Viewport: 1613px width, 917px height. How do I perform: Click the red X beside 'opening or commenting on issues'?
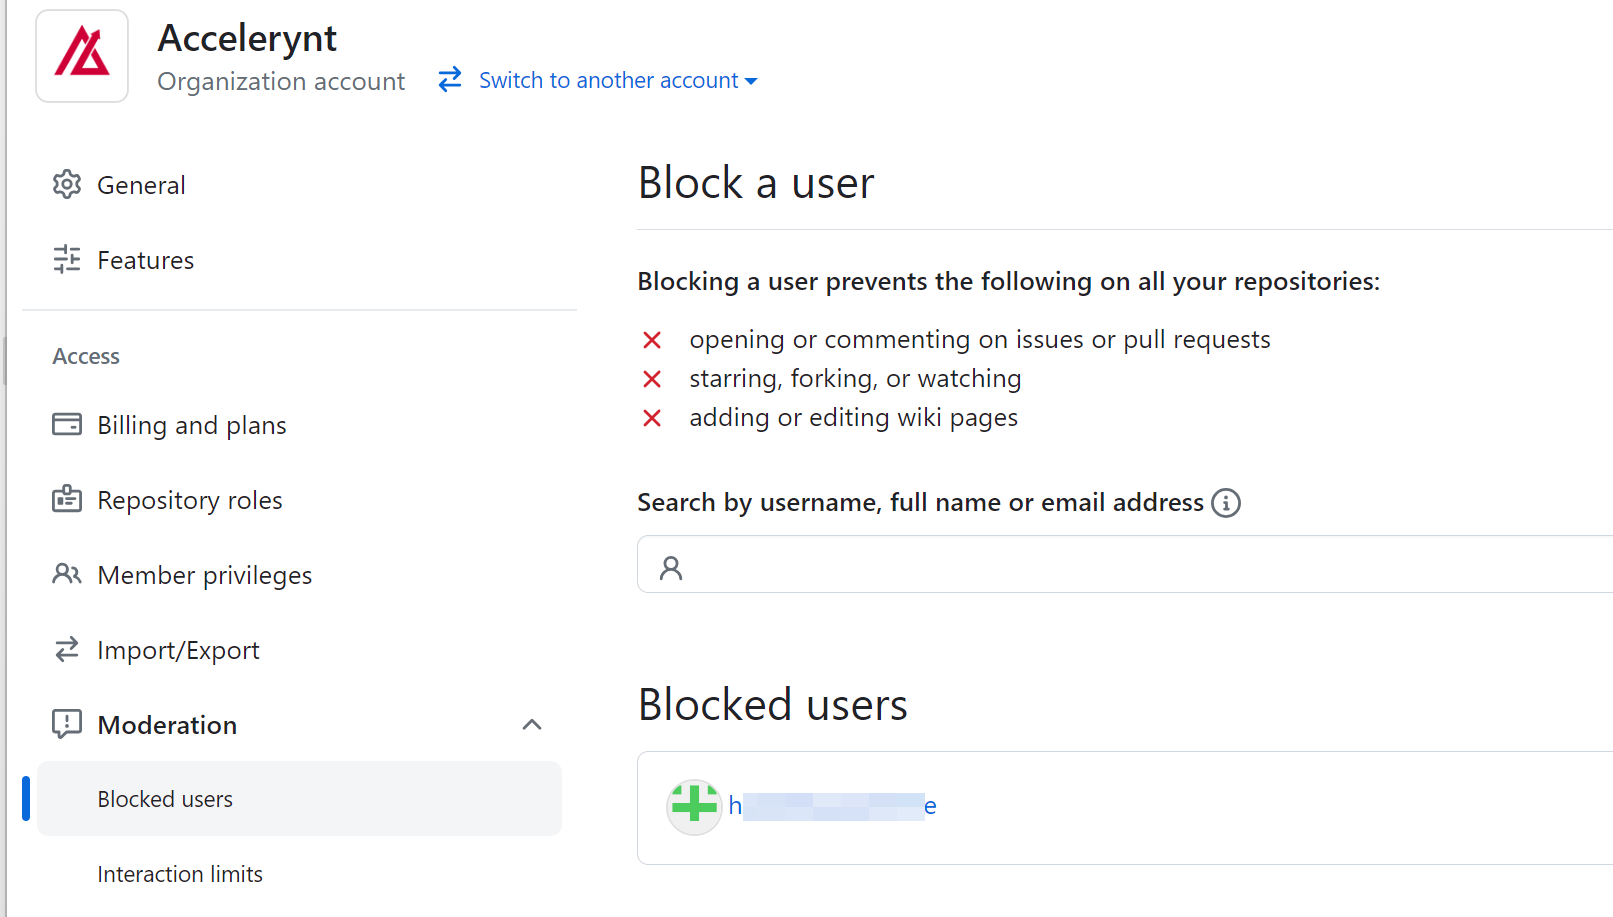coord(652,340)
